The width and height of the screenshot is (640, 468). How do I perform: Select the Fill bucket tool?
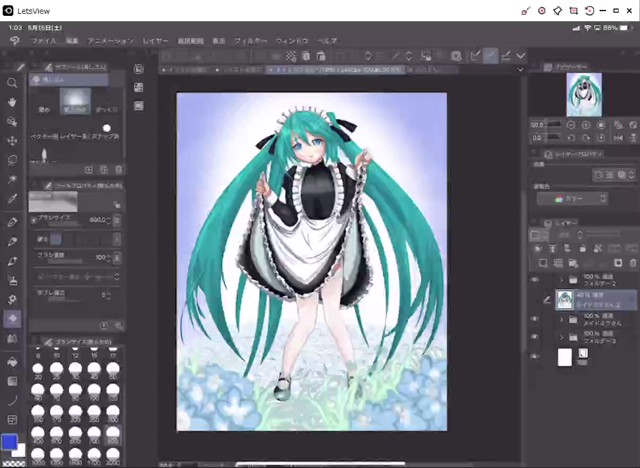coord(12,362)
